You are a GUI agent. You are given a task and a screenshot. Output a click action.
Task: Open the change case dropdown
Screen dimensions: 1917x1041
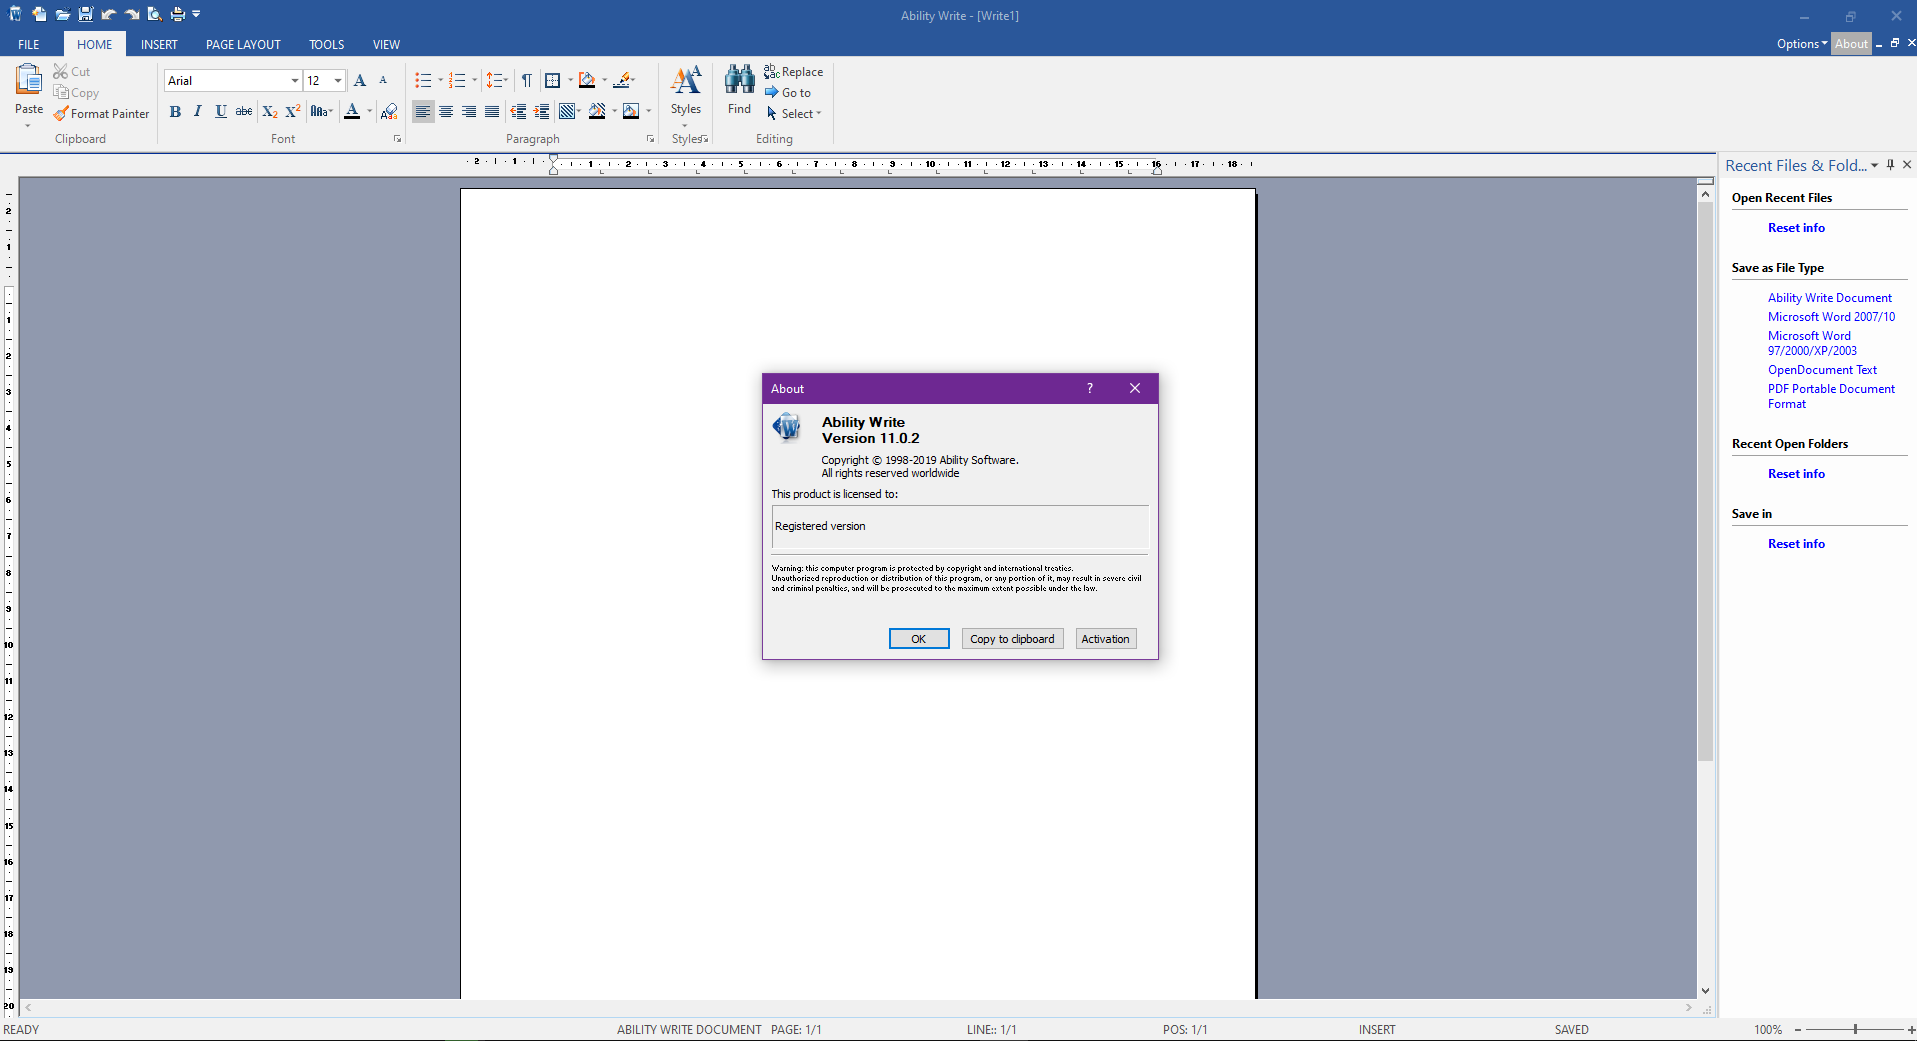tap(320, 111)
